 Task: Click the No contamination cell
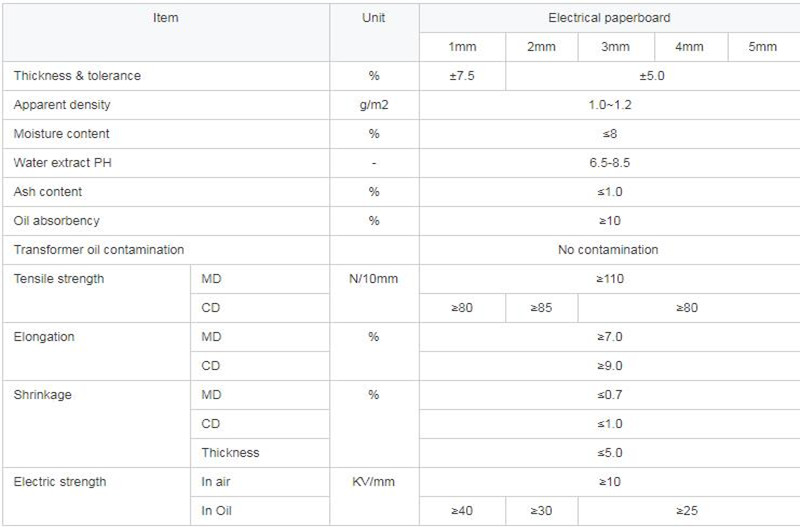[x=608, y=250]
